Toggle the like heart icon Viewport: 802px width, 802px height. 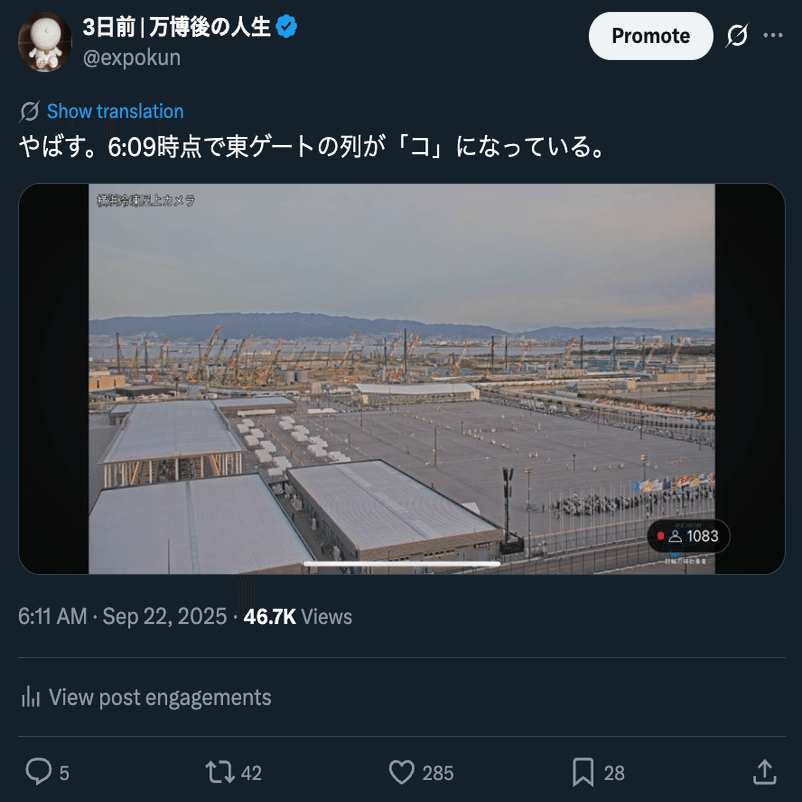(402, 772)
